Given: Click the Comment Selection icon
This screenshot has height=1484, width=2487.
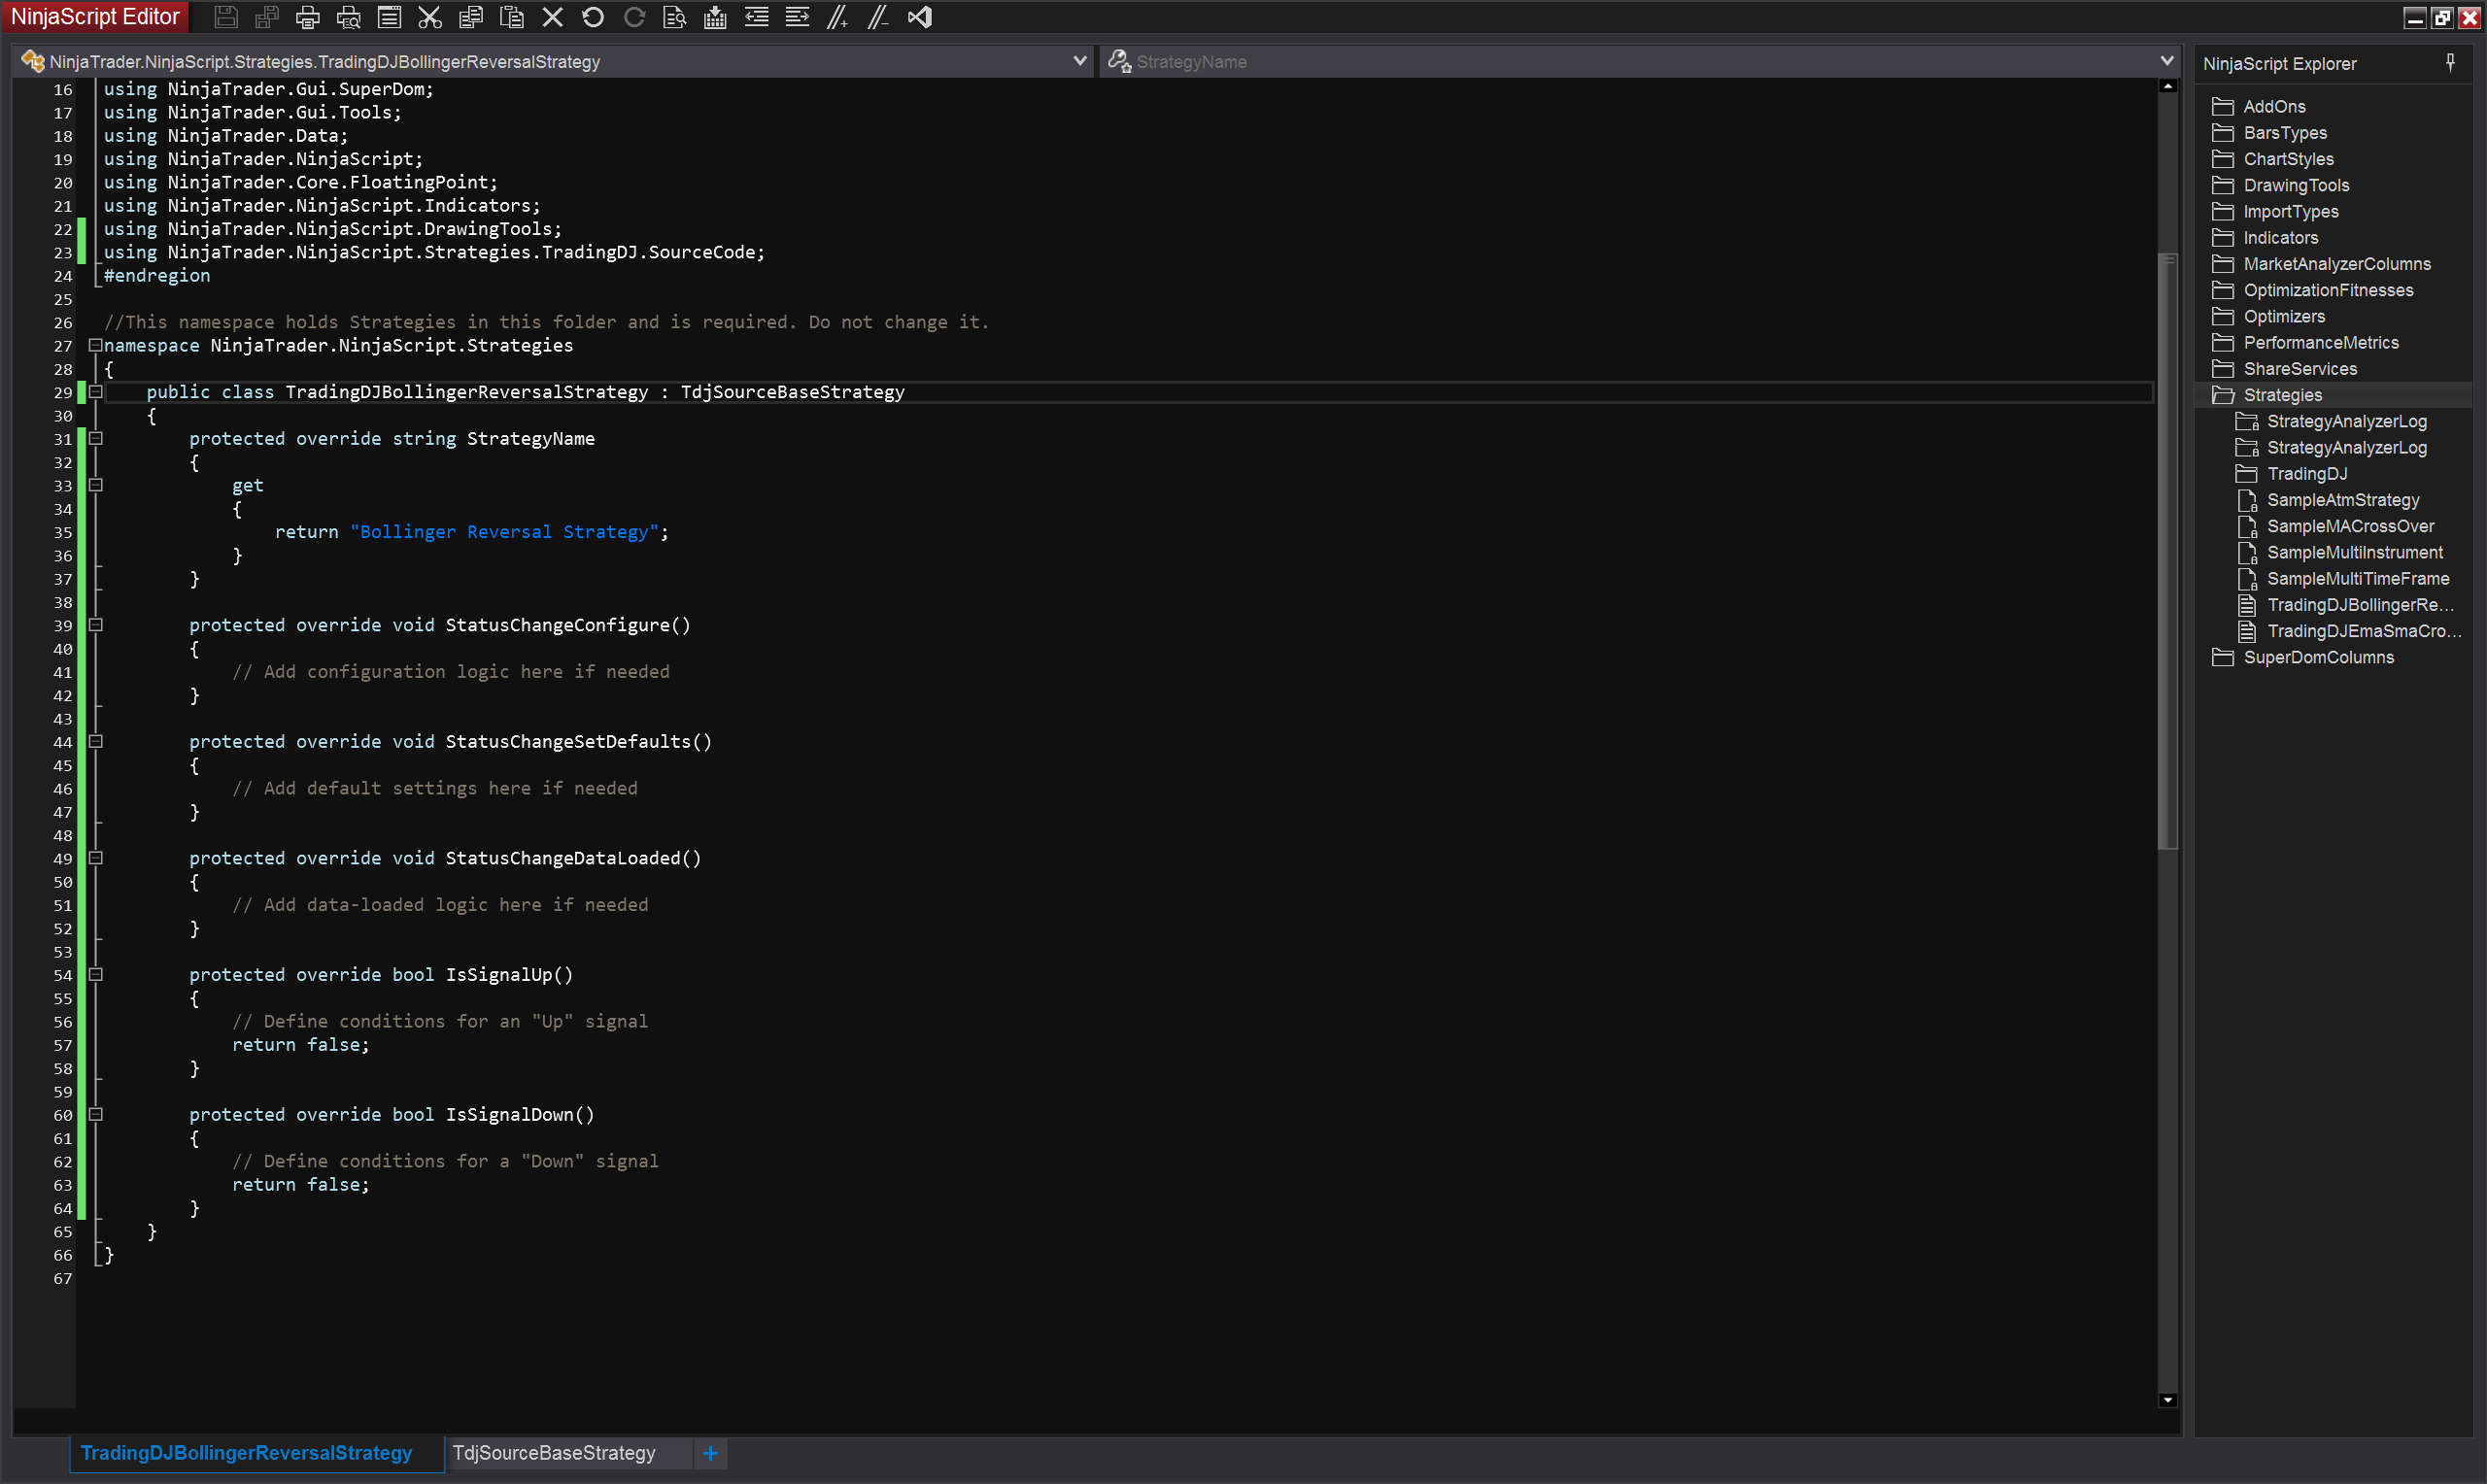Looking at the screenshot, I should click(x=838, y=17).
